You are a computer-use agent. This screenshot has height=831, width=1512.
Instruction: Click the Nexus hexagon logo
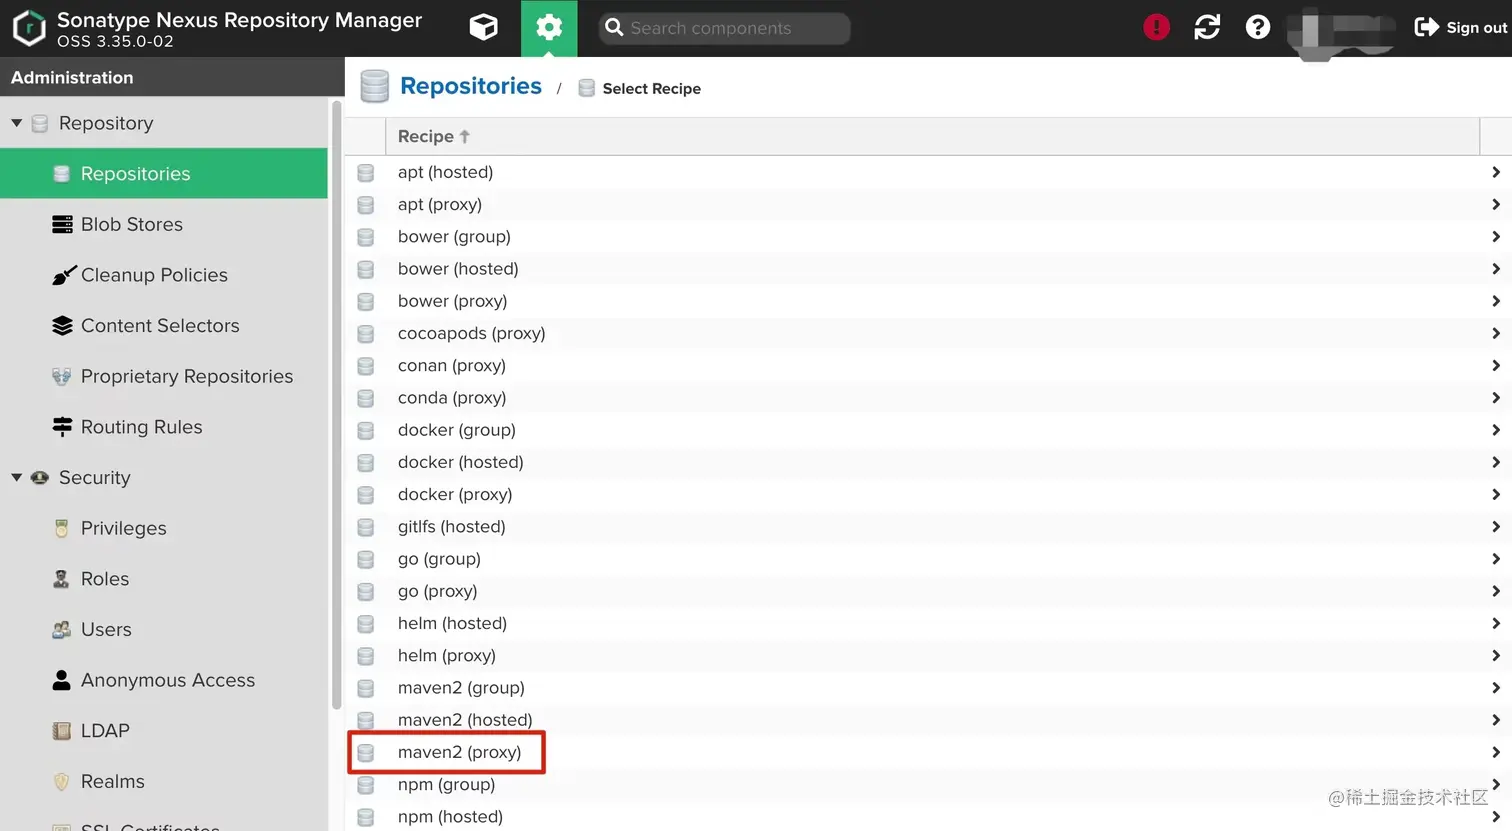pyautogui.click(x=29, y=28)
